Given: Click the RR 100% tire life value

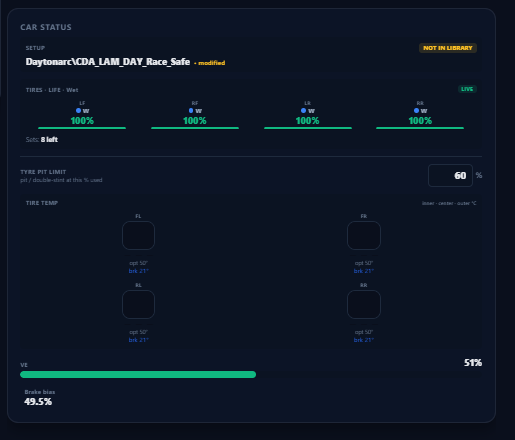Looking at the screenshot, I should point(420,121).
